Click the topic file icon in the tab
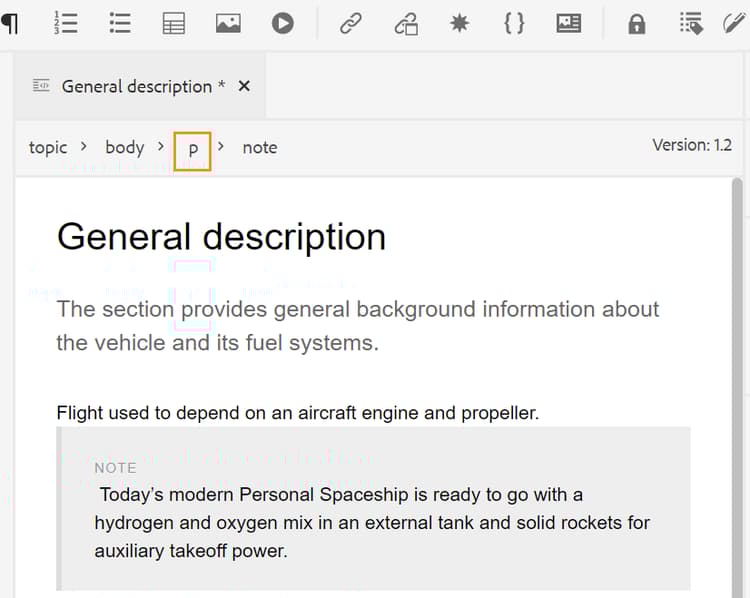This screenshot has height=598, width=750. click(x=41, y=86)
